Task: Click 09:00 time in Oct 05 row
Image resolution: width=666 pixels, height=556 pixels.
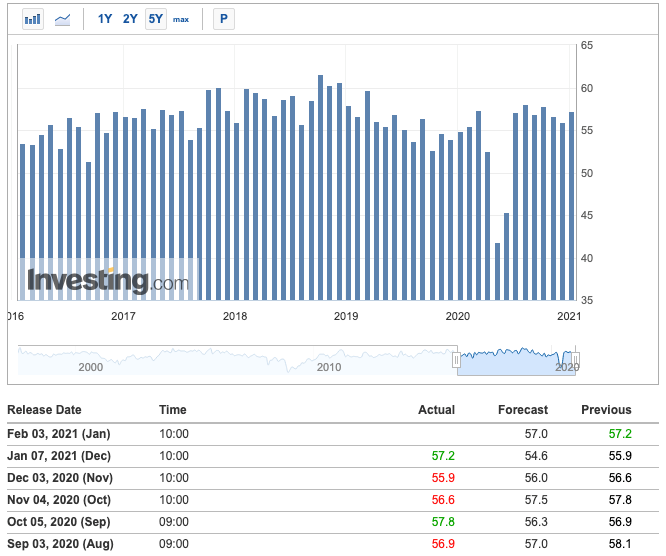Action: [174, 522]
